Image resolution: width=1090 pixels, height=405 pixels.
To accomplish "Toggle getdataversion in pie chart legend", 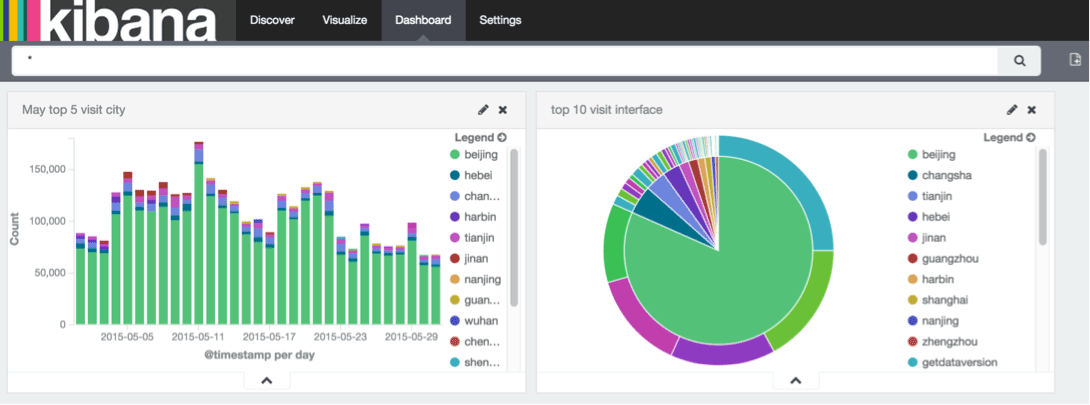I will click(x=952, y=362).
